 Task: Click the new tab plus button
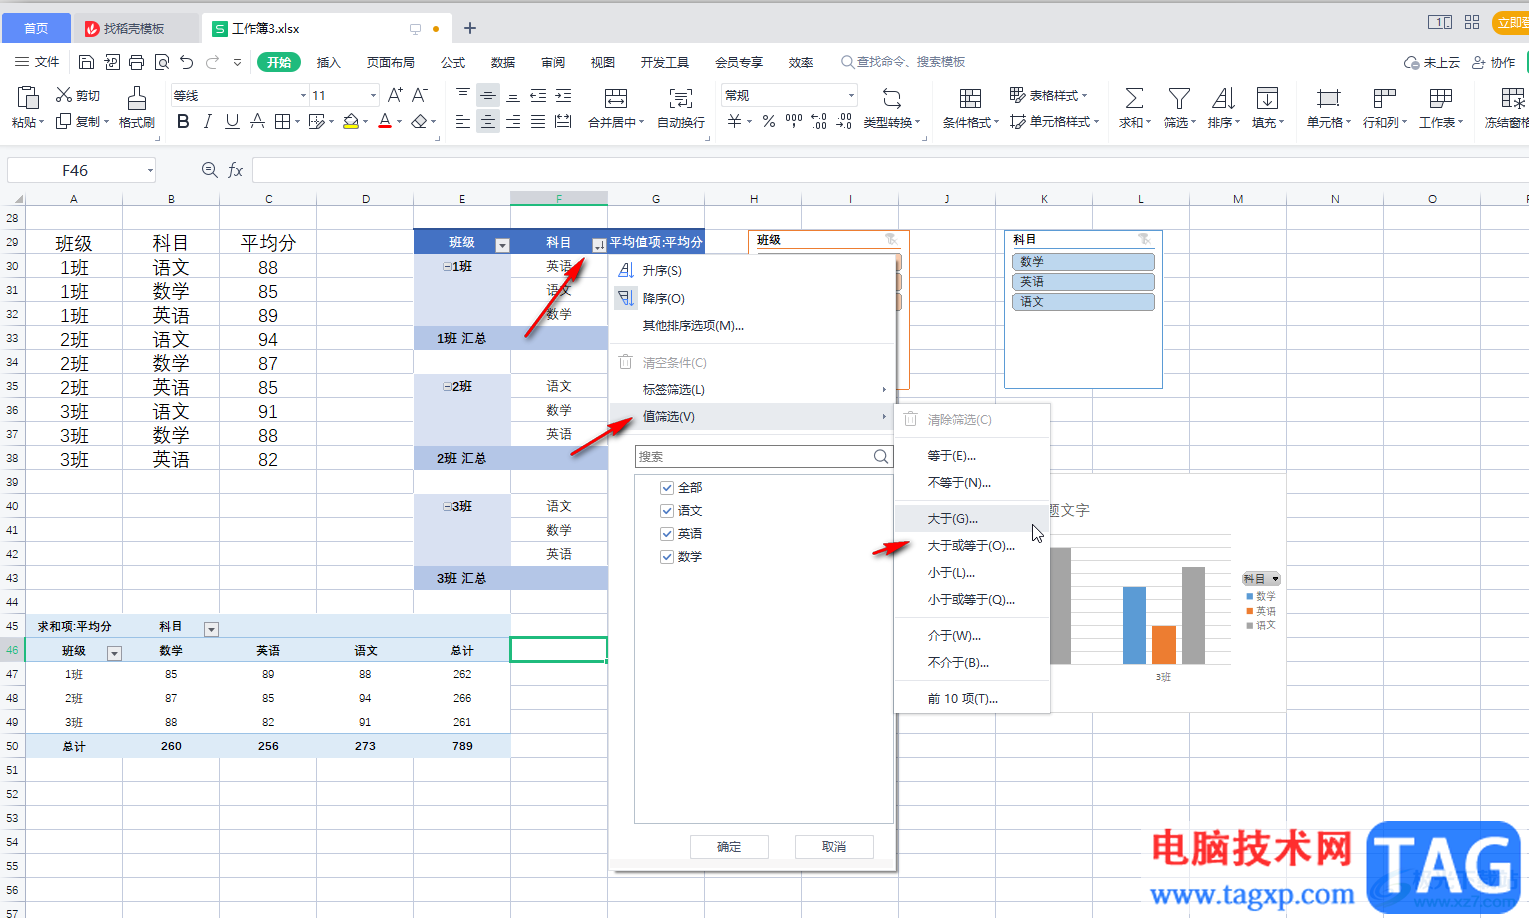470,28
